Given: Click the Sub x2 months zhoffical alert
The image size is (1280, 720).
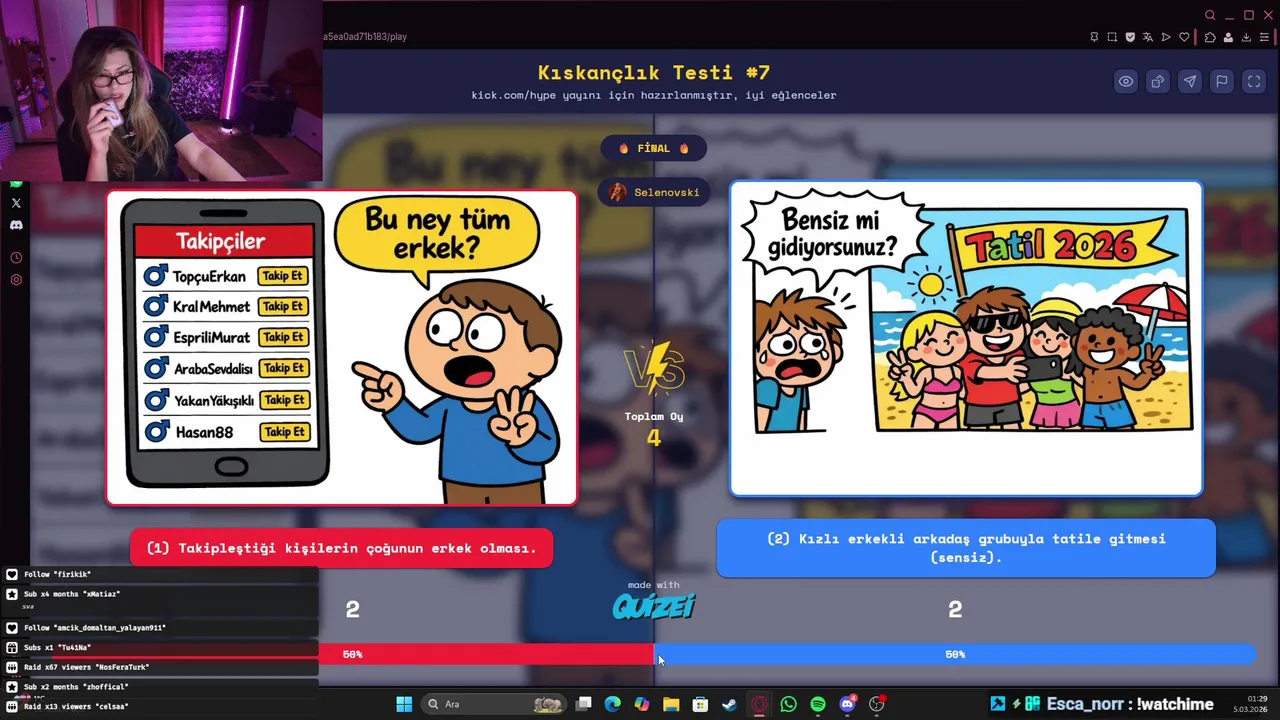Looking at the screenshot, I should tap(160, 687).
